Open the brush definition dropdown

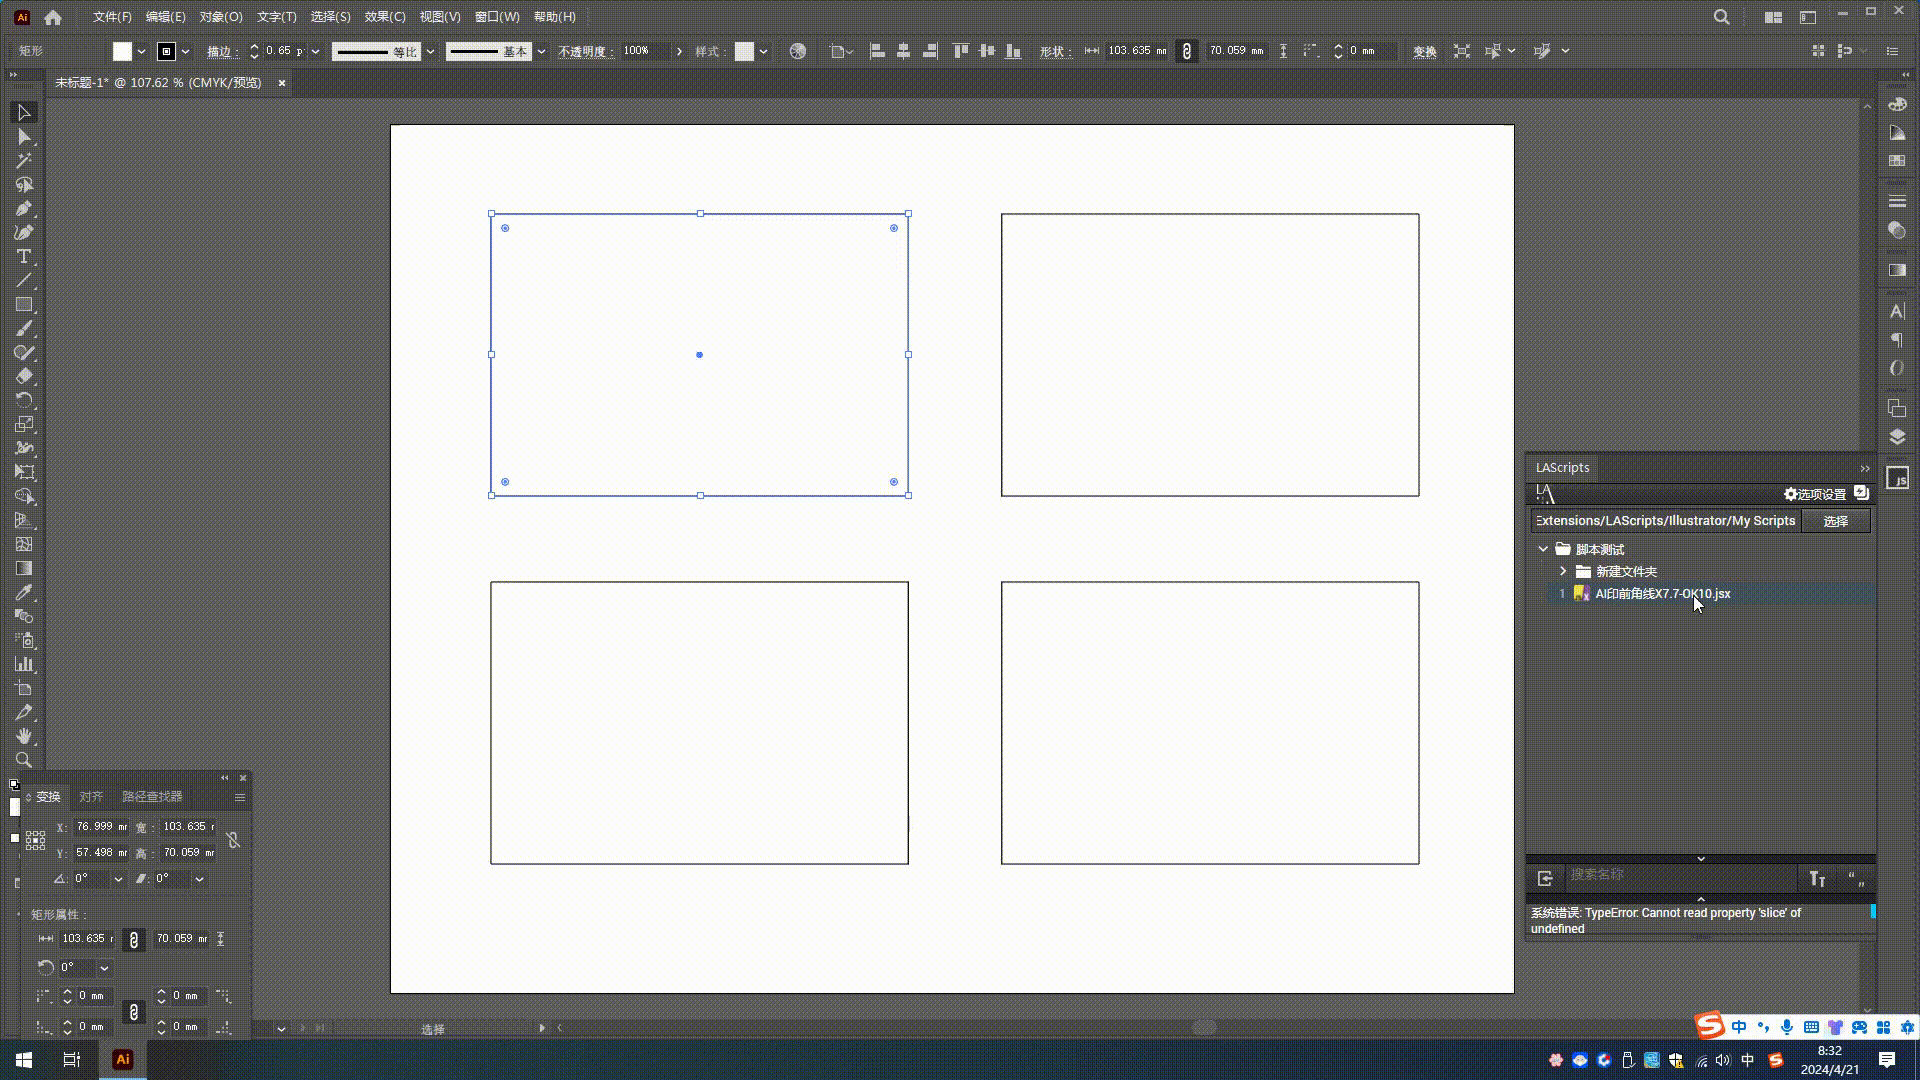[541, 51]
